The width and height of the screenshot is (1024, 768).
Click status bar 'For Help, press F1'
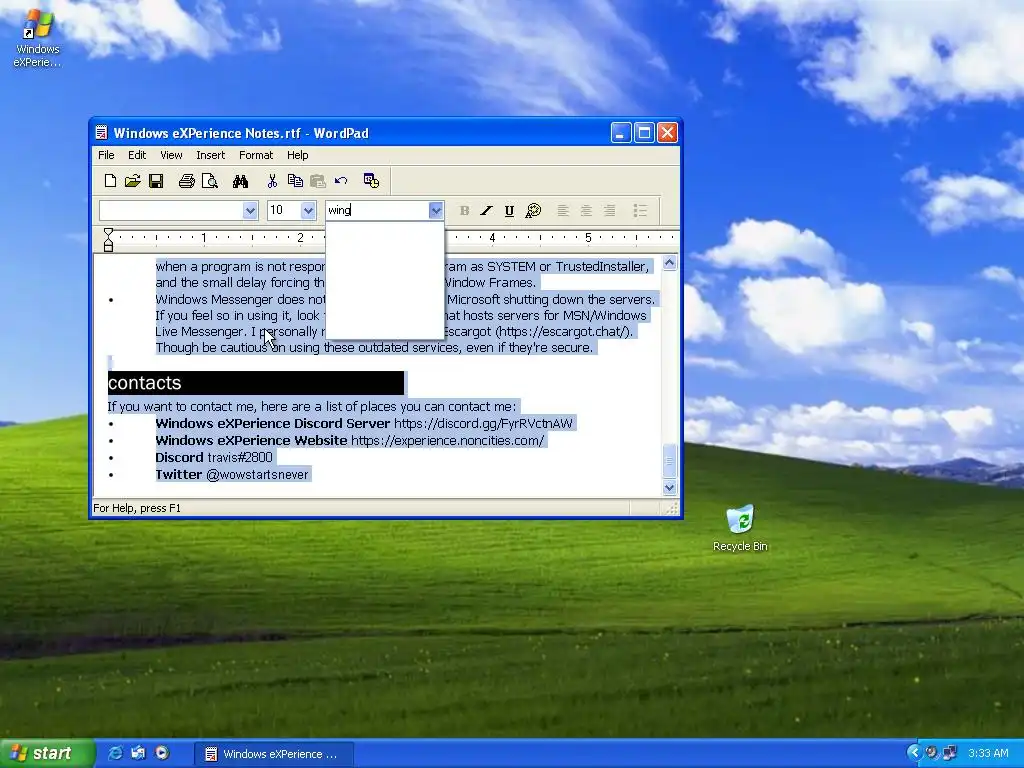(137, 508)
